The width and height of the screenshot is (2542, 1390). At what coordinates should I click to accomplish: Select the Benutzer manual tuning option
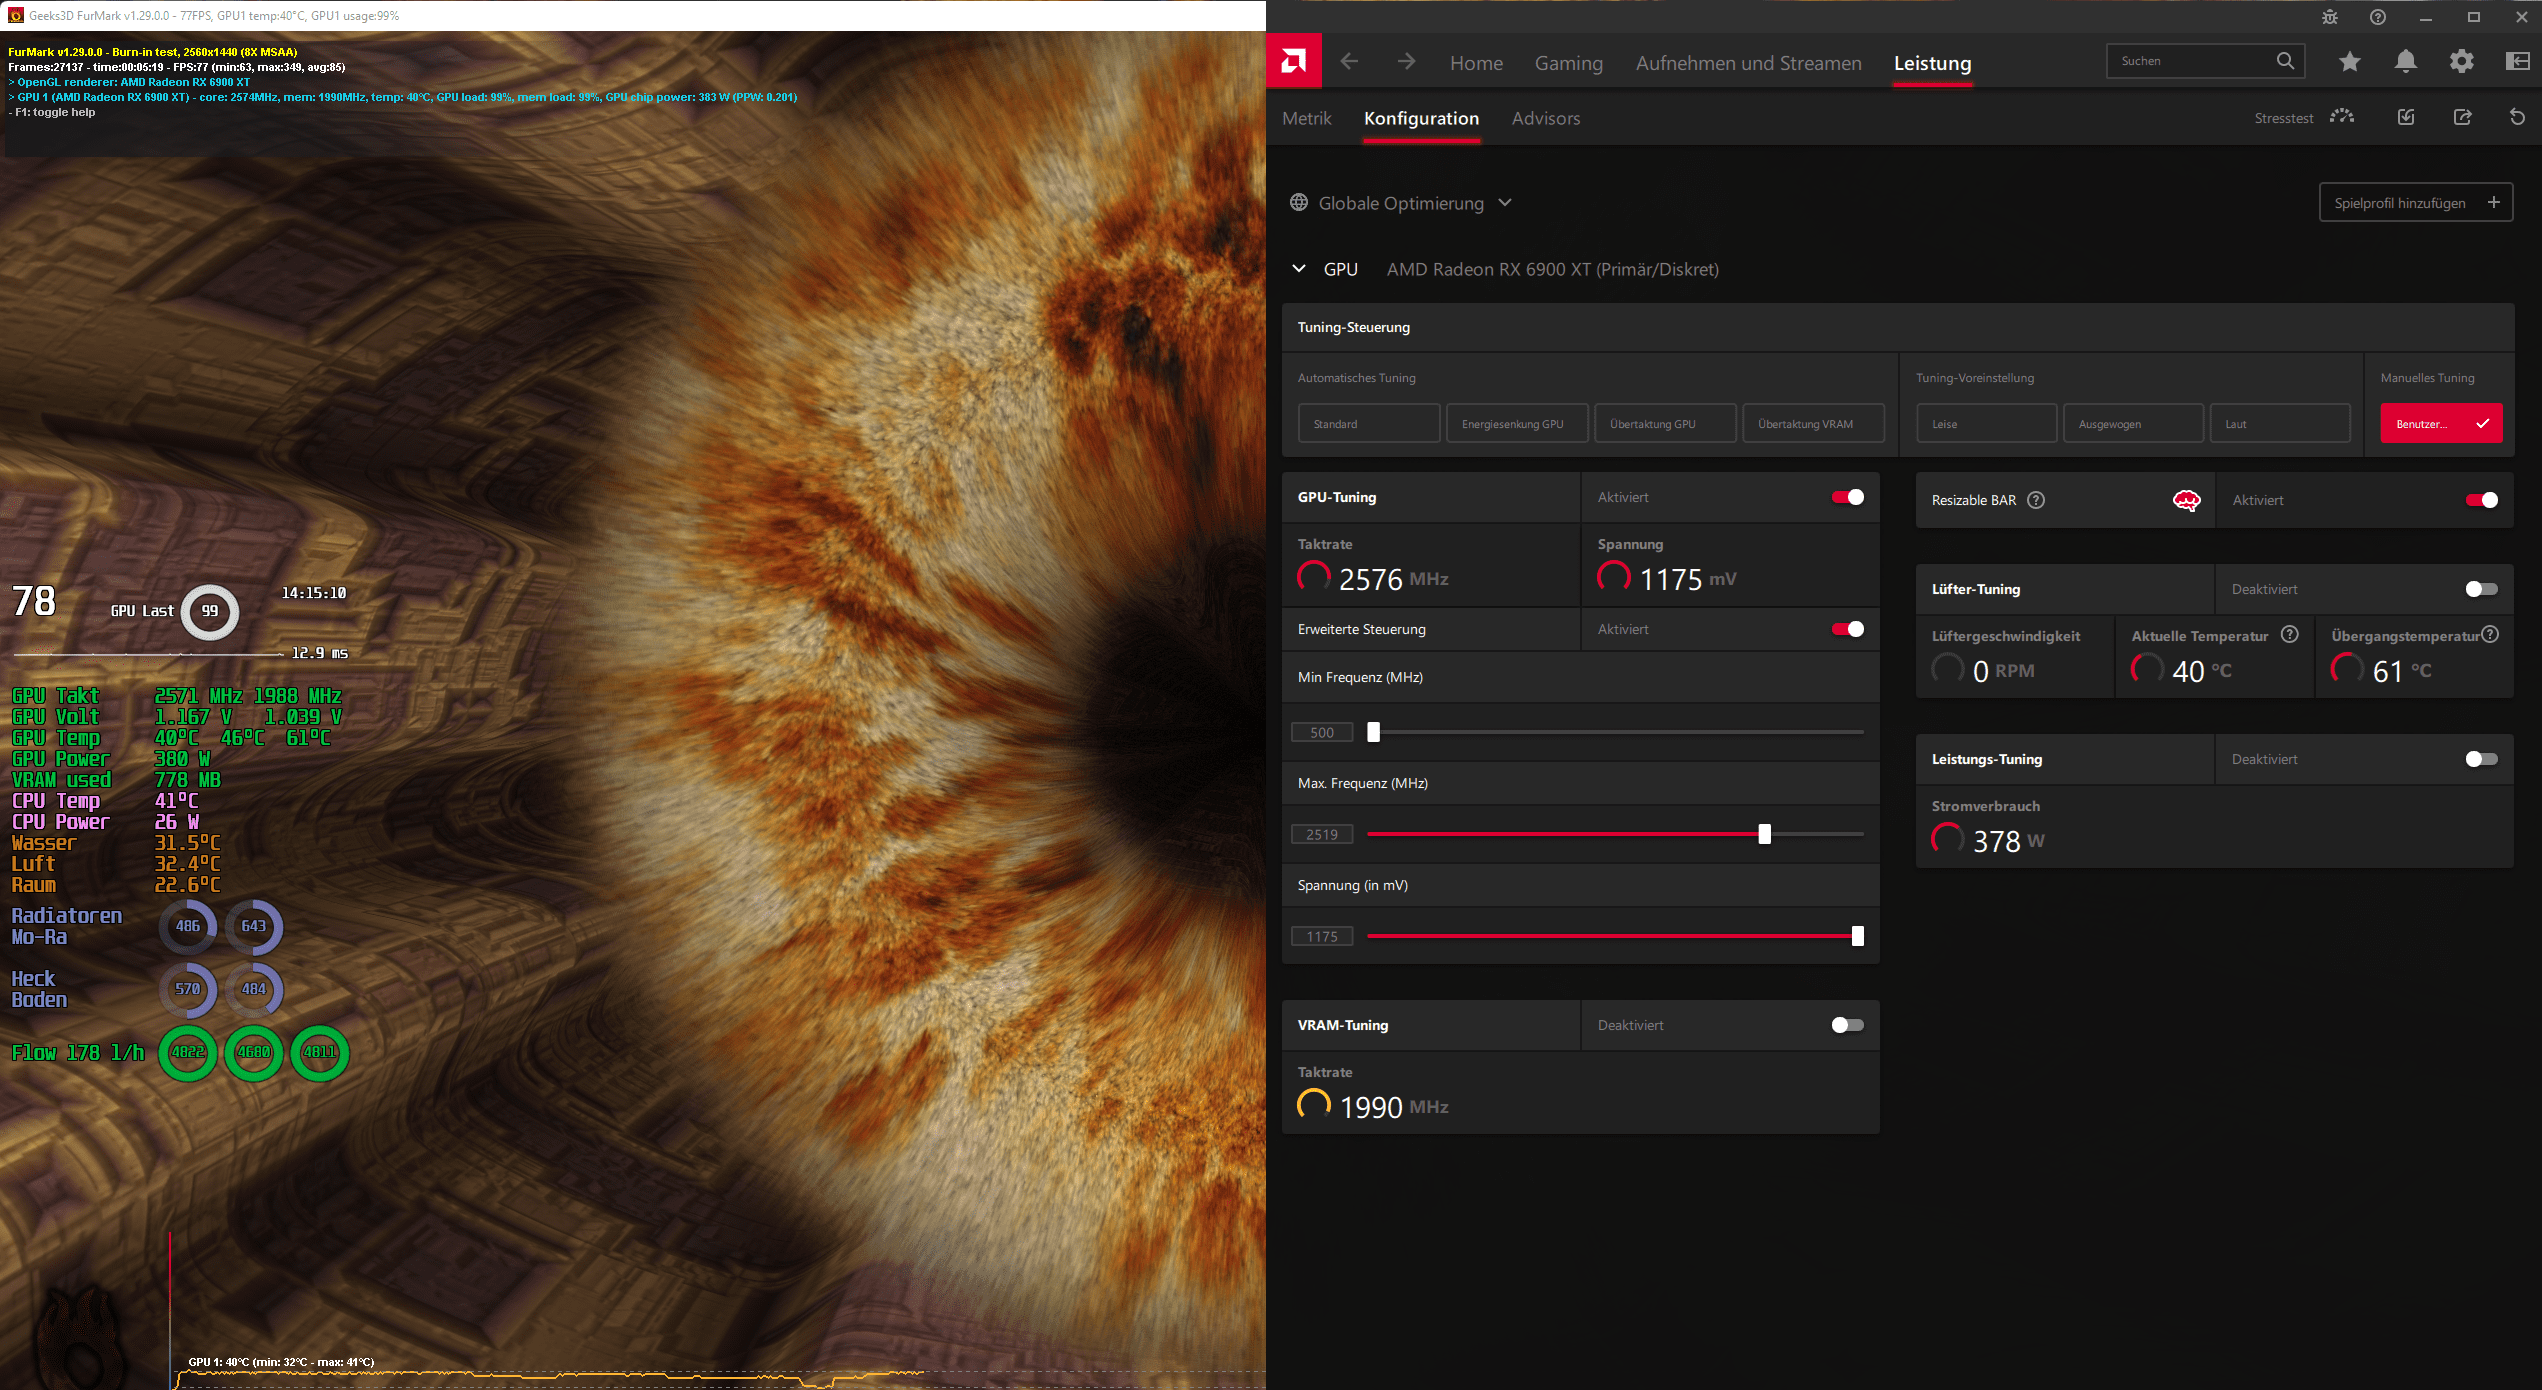pyautogui.click(x=2442, y=423)
